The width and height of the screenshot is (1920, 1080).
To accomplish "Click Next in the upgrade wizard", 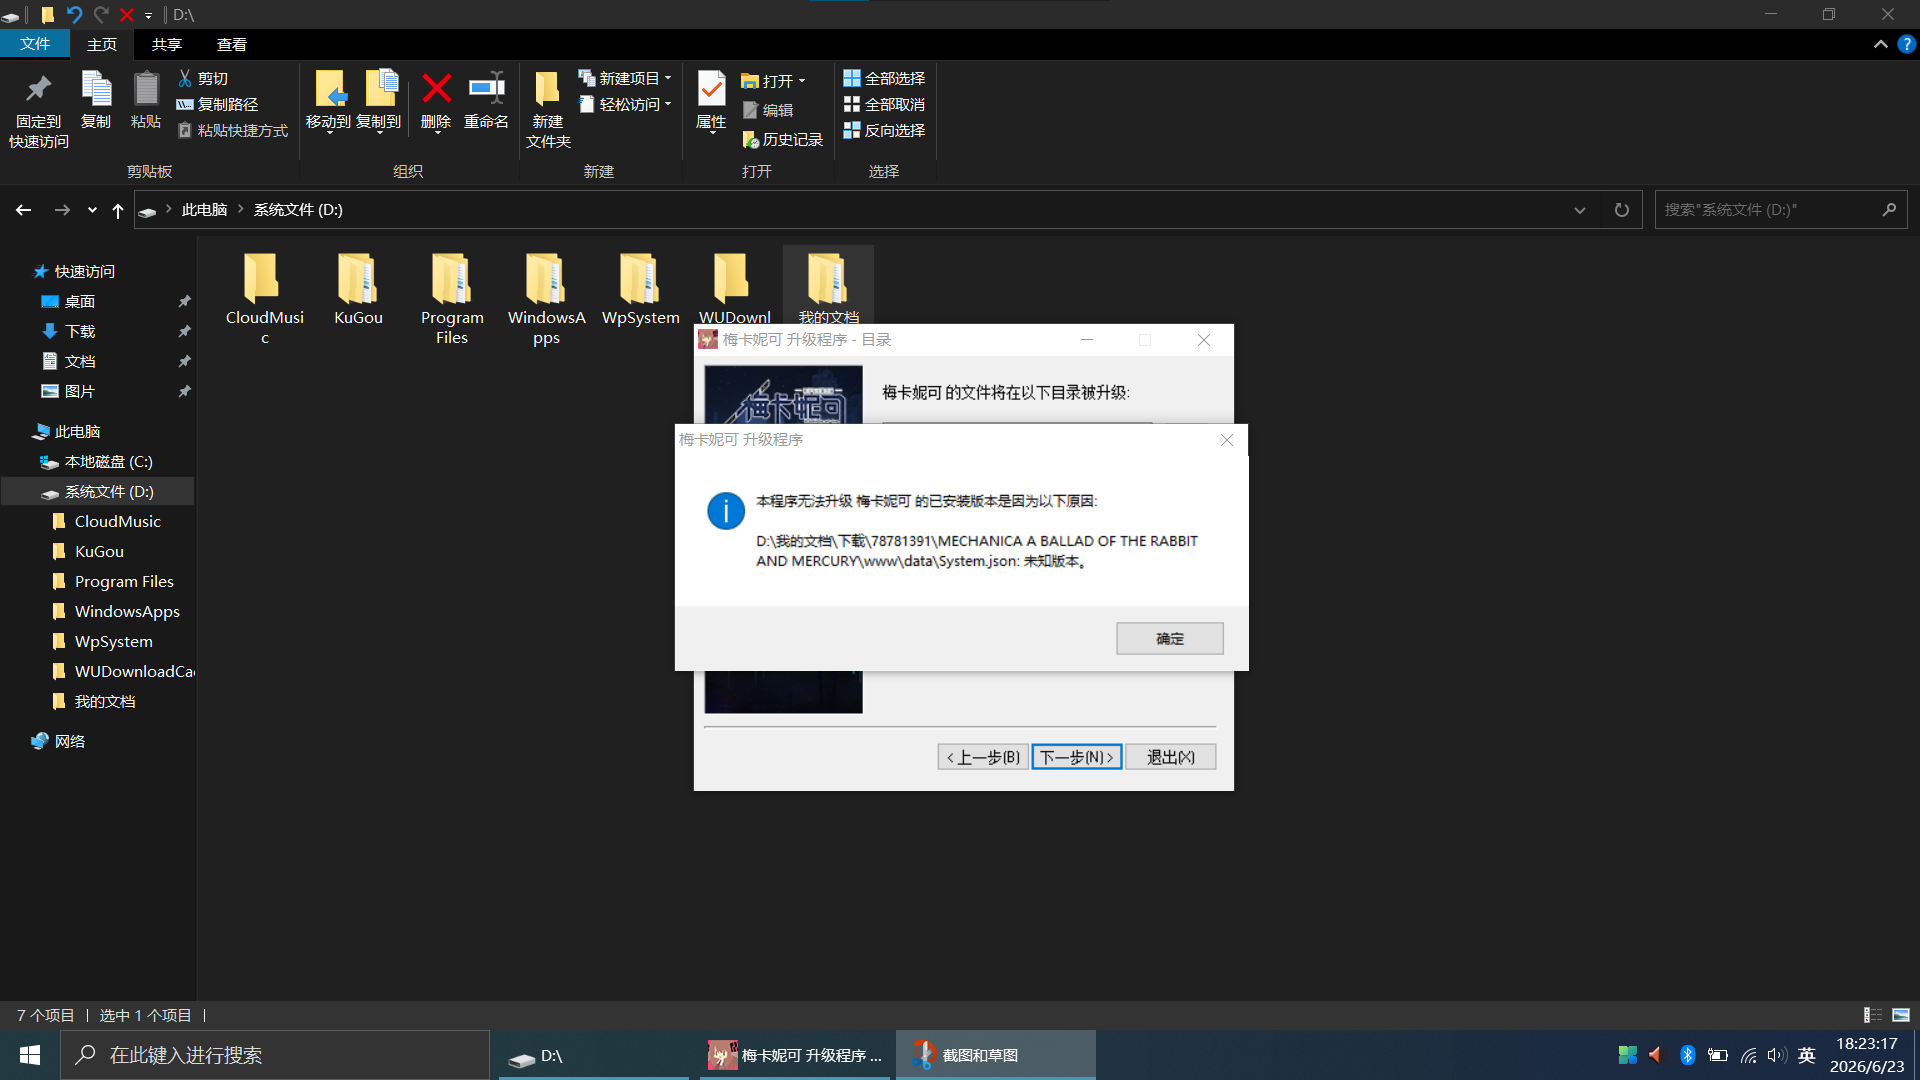I will tap(1077, 757).
